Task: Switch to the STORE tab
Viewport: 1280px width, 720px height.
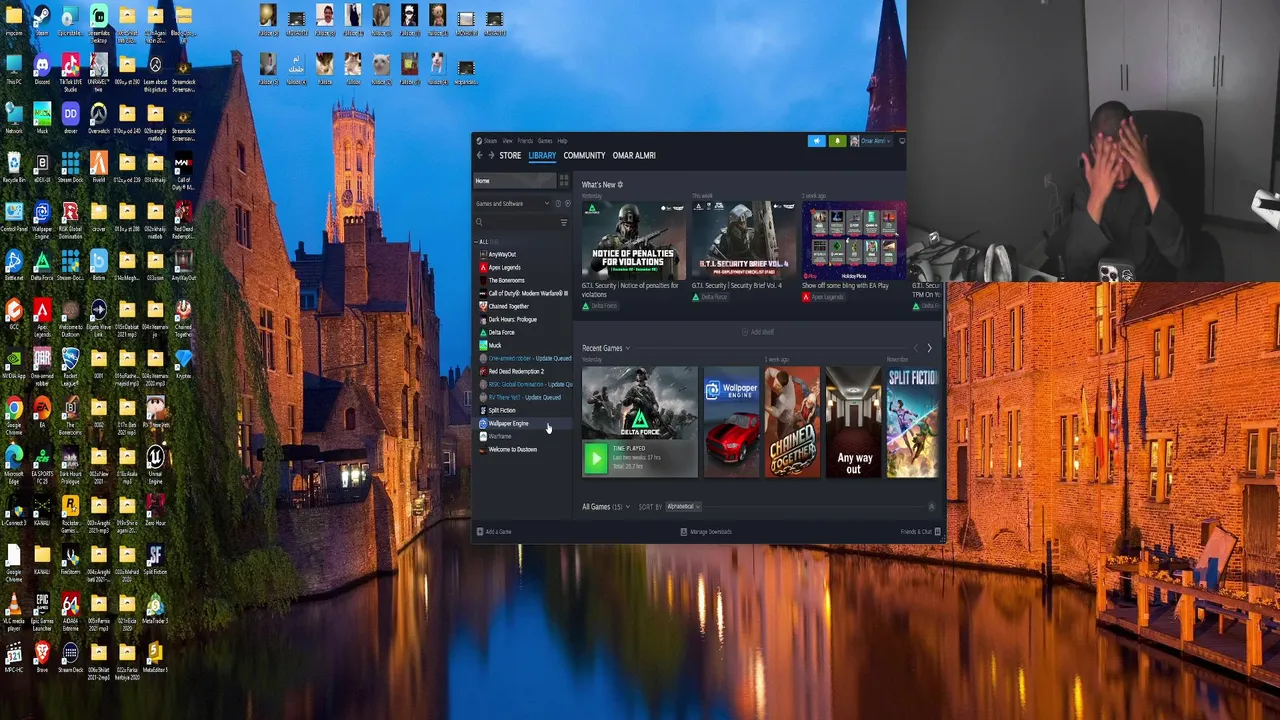Action: point(510,156)
